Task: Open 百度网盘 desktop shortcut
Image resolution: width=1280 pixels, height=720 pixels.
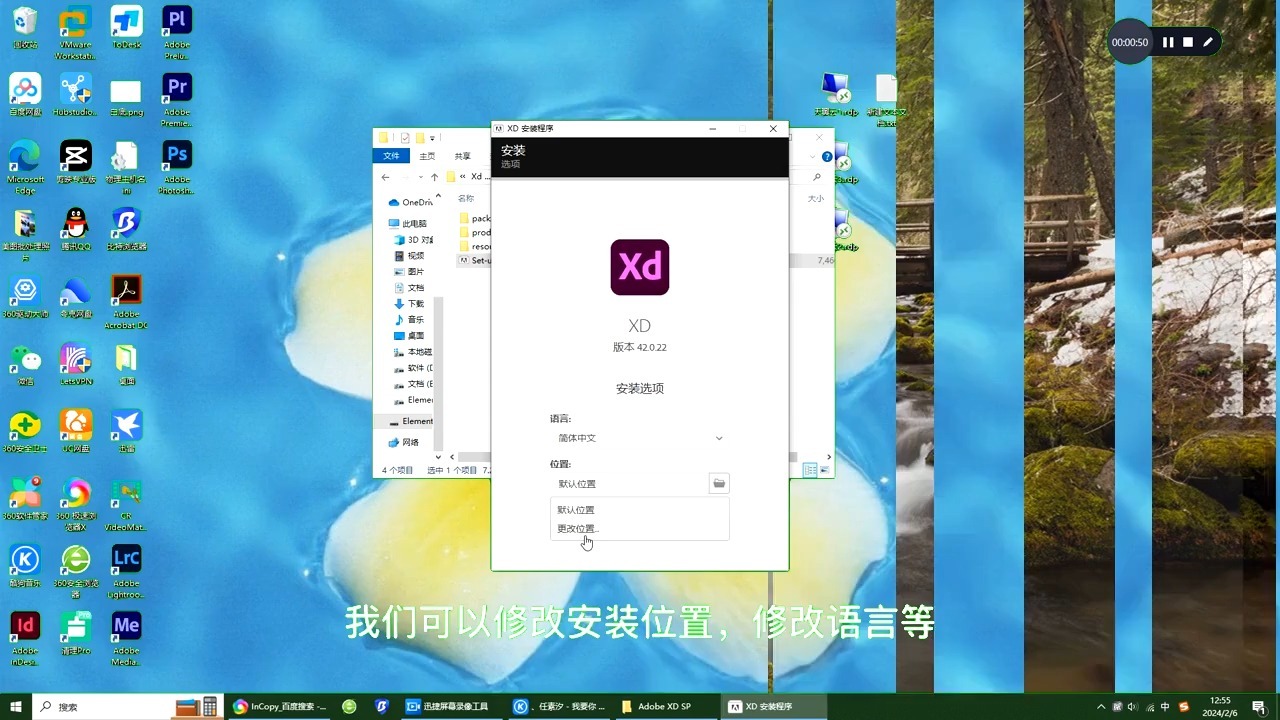Action: point(25,95)
